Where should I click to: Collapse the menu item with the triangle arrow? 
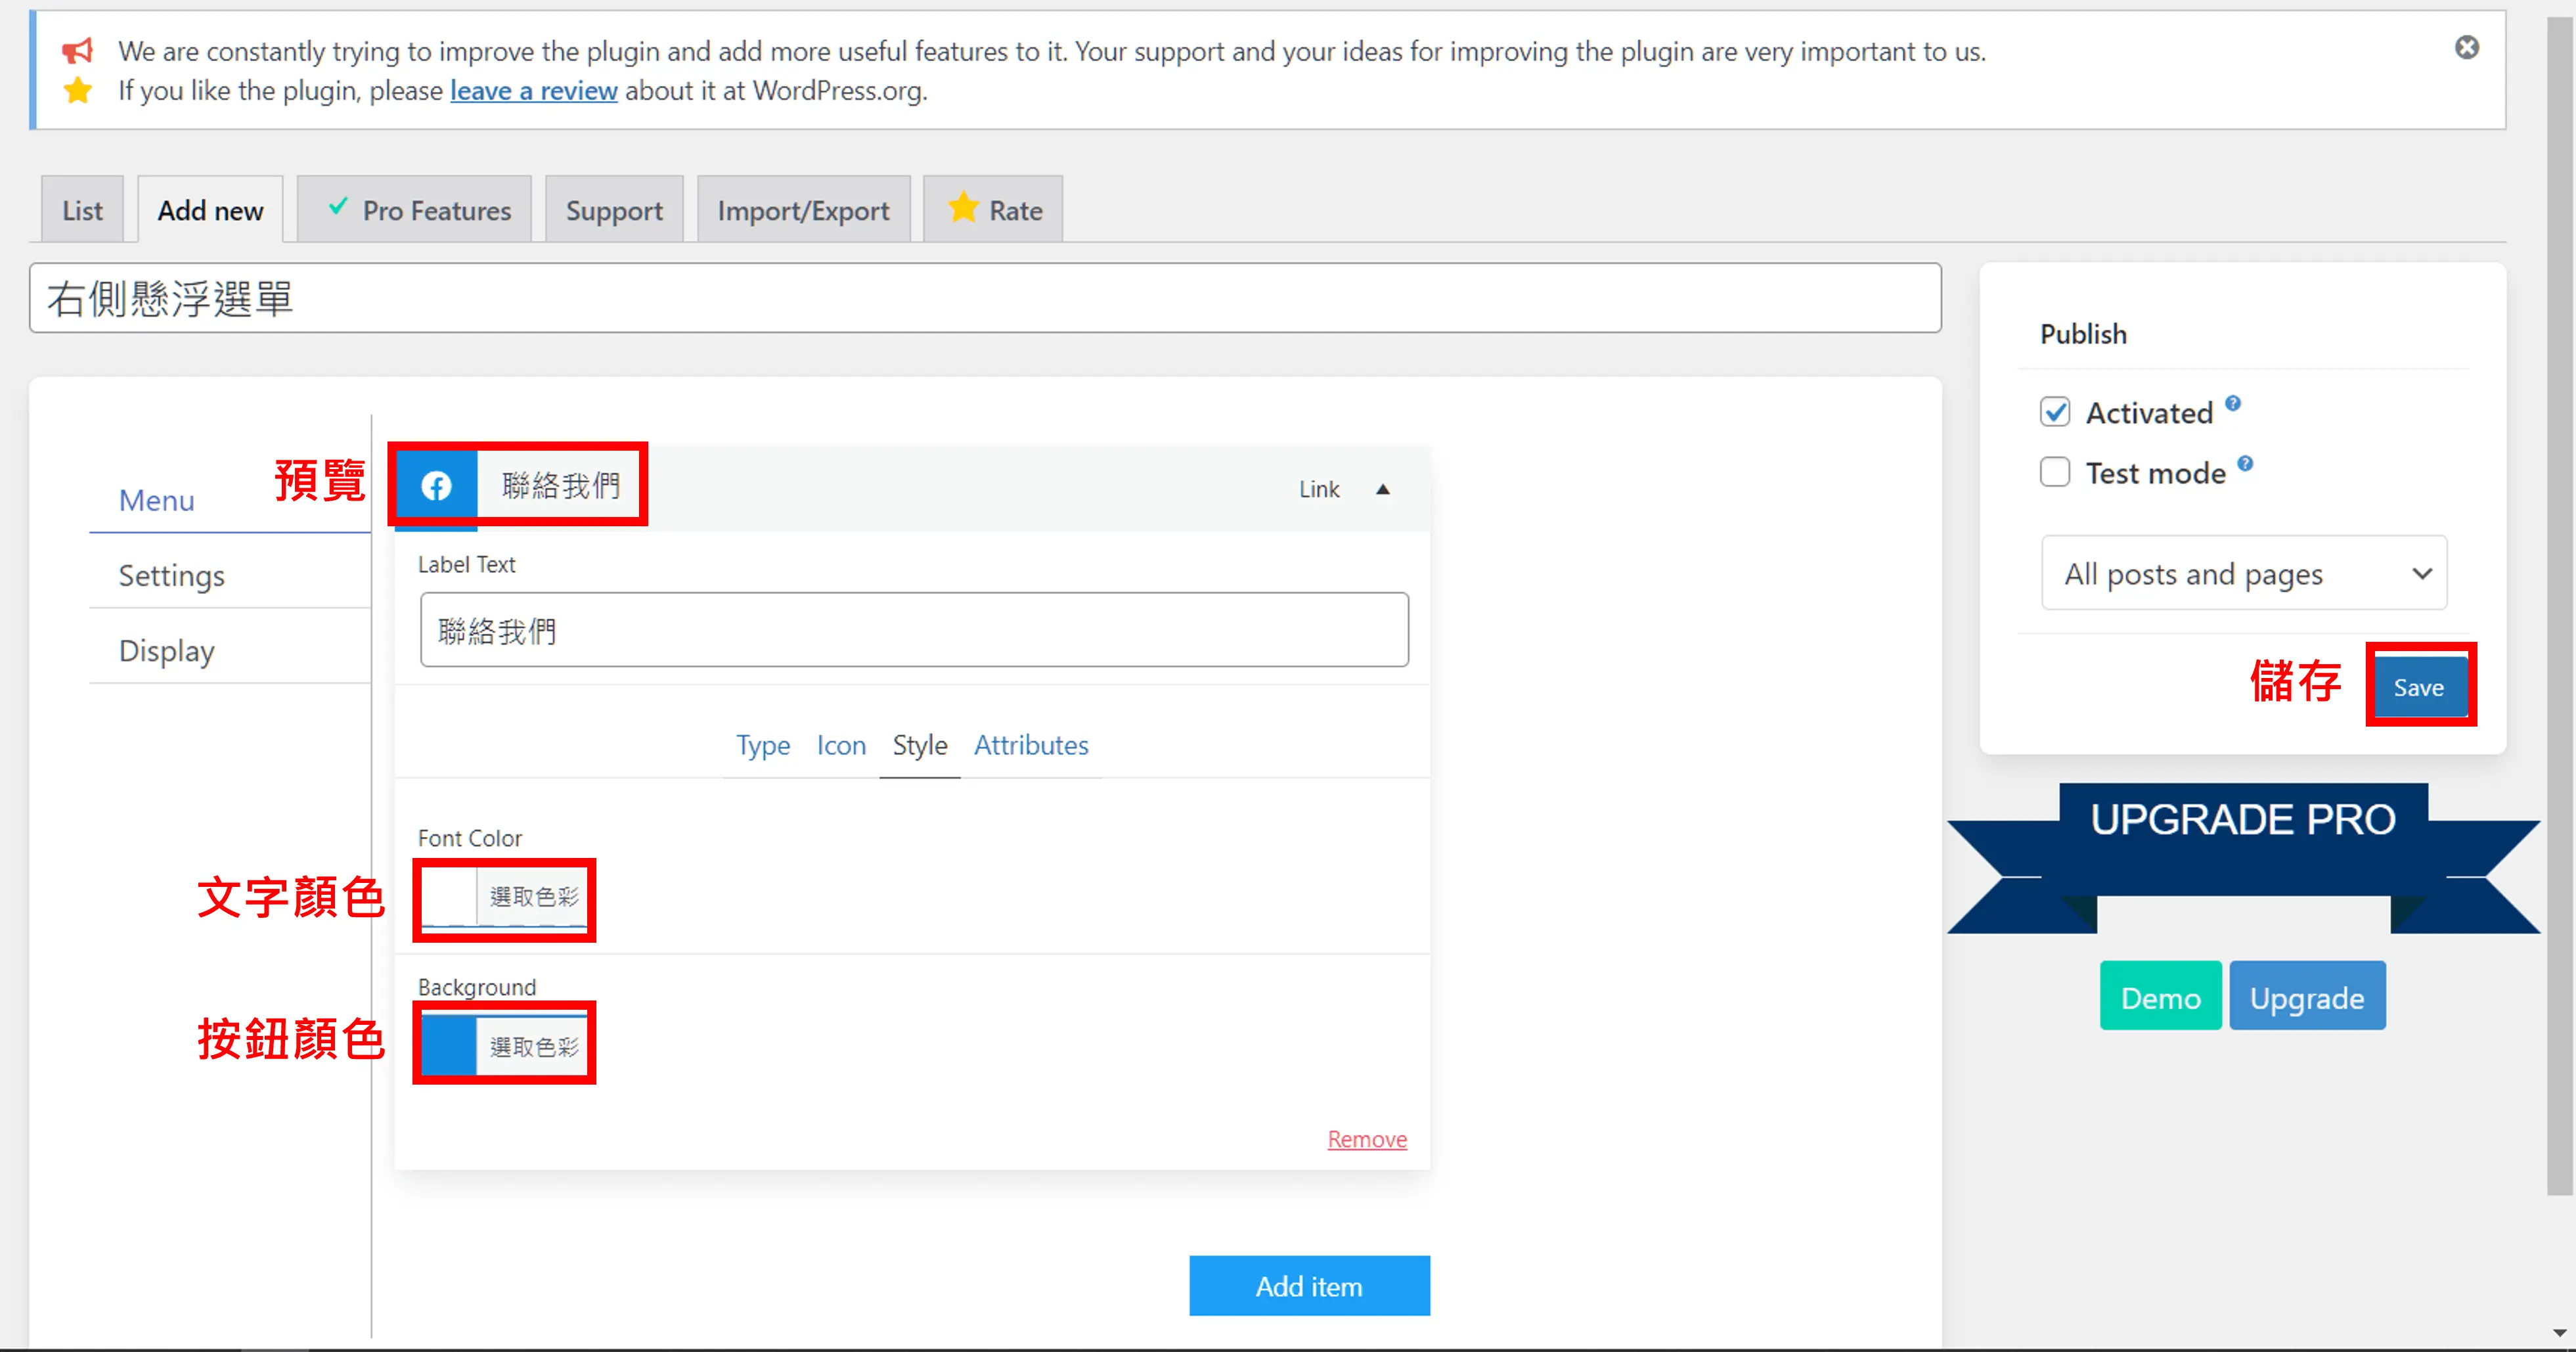point(1383,489)
